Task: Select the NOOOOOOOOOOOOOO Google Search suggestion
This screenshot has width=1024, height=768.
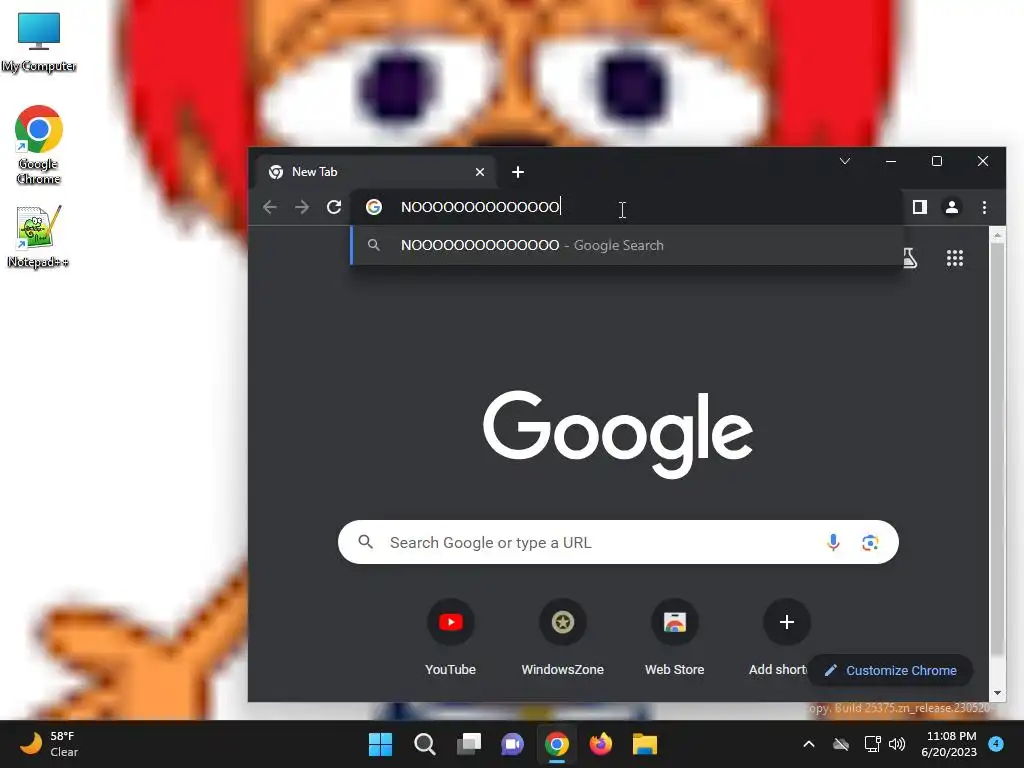Action: click(627, 246)
